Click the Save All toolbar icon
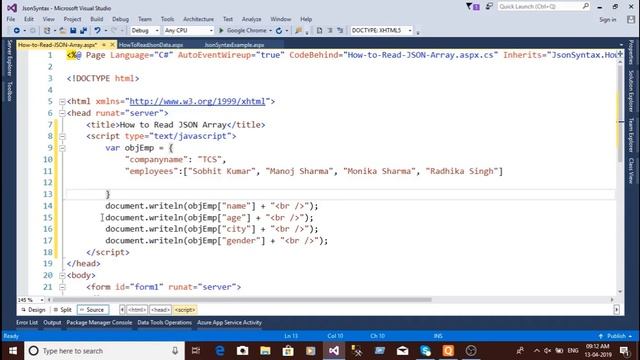Viewport: 640px width, 360px height. click(83, 31)
